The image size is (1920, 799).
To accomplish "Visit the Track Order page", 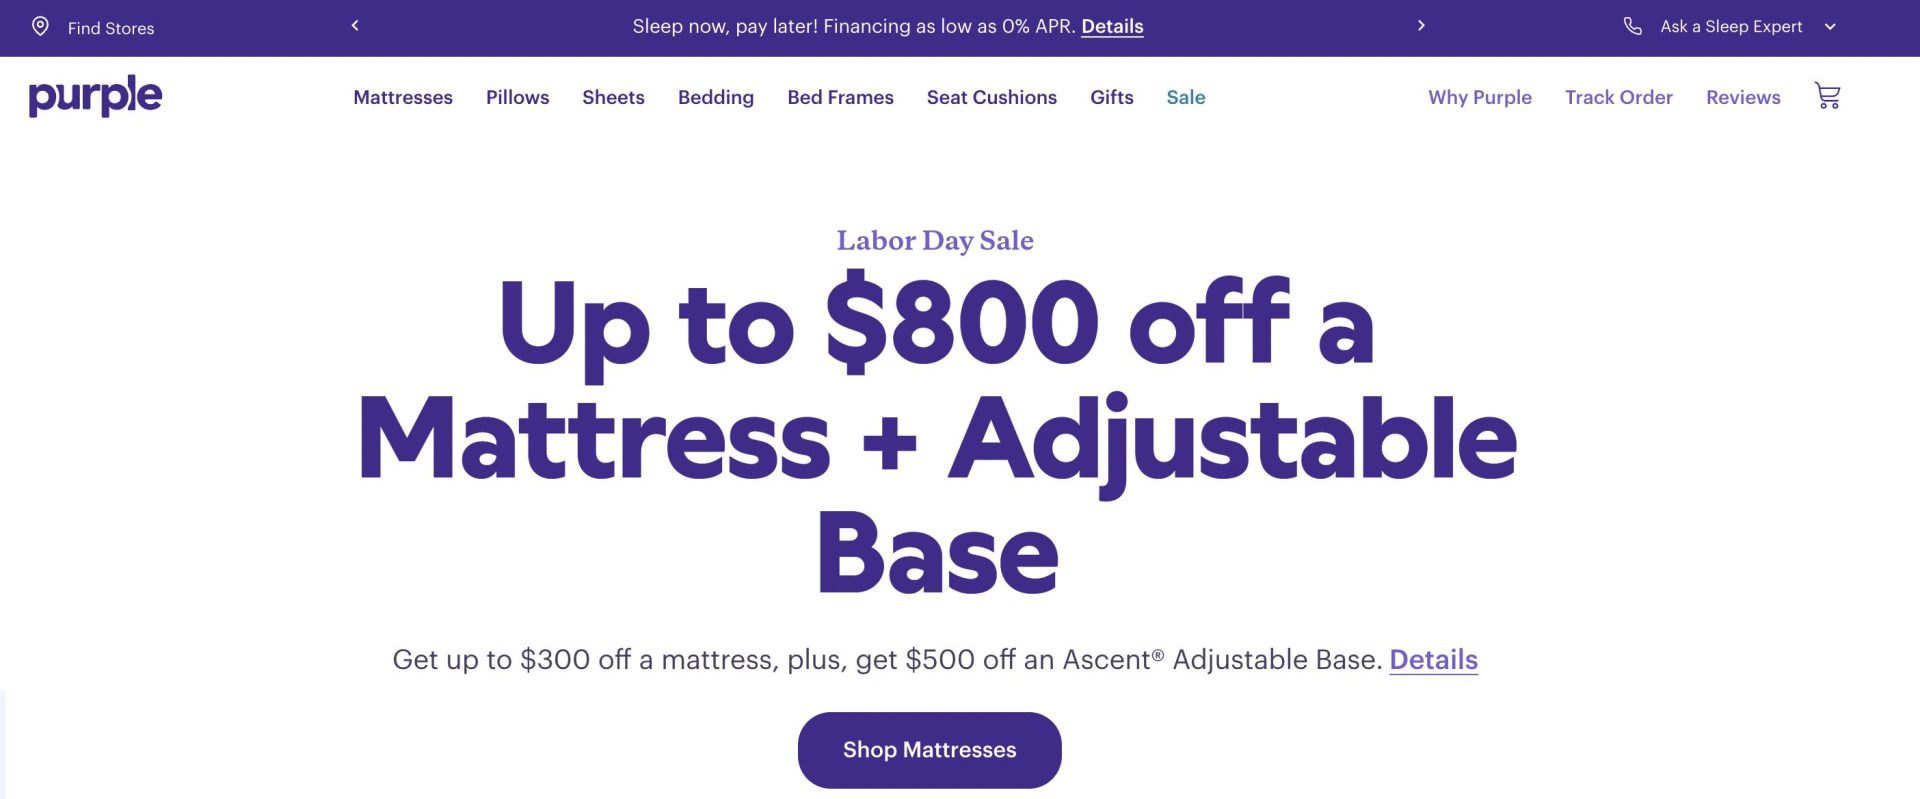I will [x=1618, y=97].
